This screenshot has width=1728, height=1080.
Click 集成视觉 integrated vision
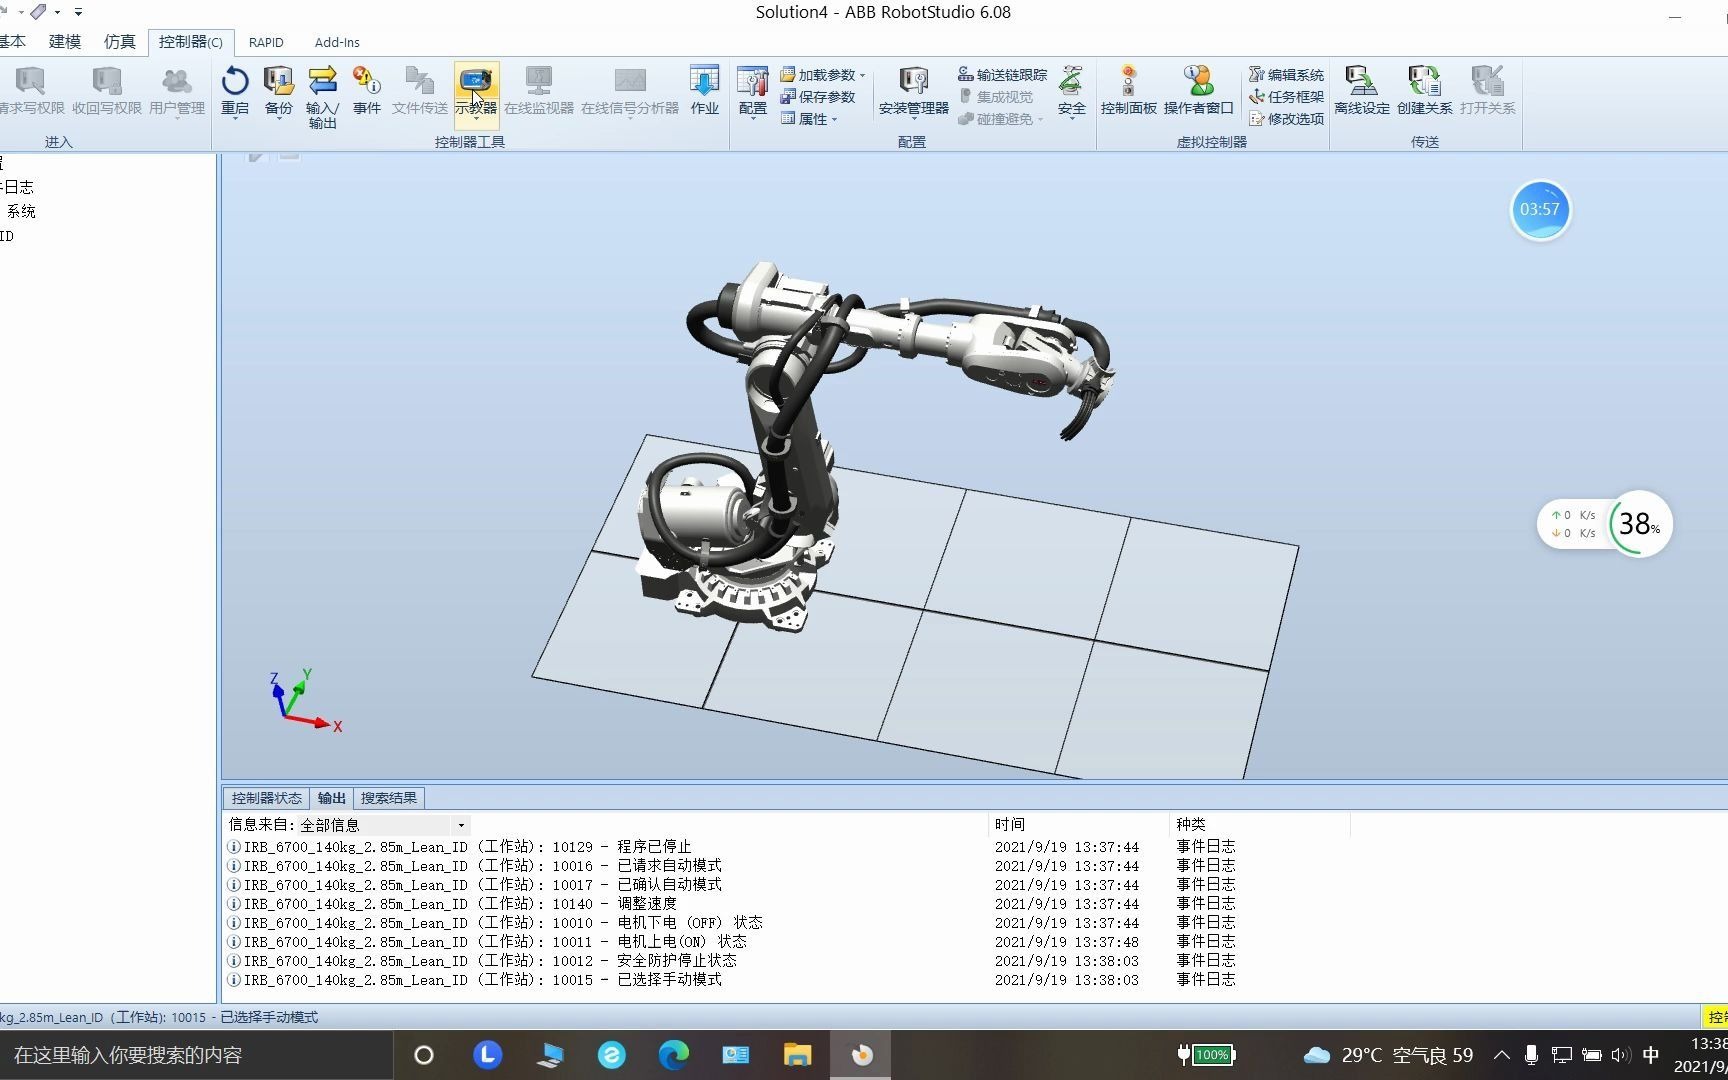point(996,97)
